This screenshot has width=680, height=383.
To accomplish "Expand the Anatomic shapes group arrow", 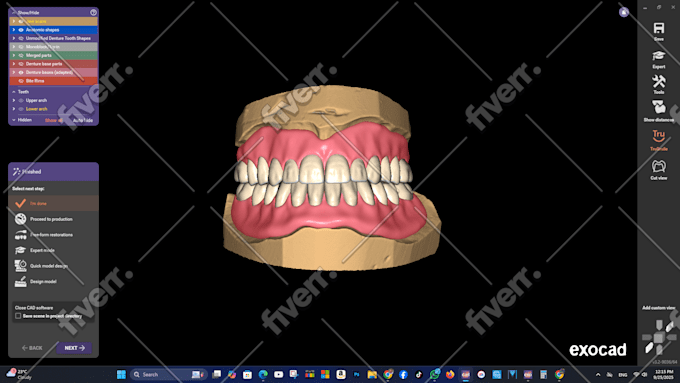I will (x=14, y=30).
